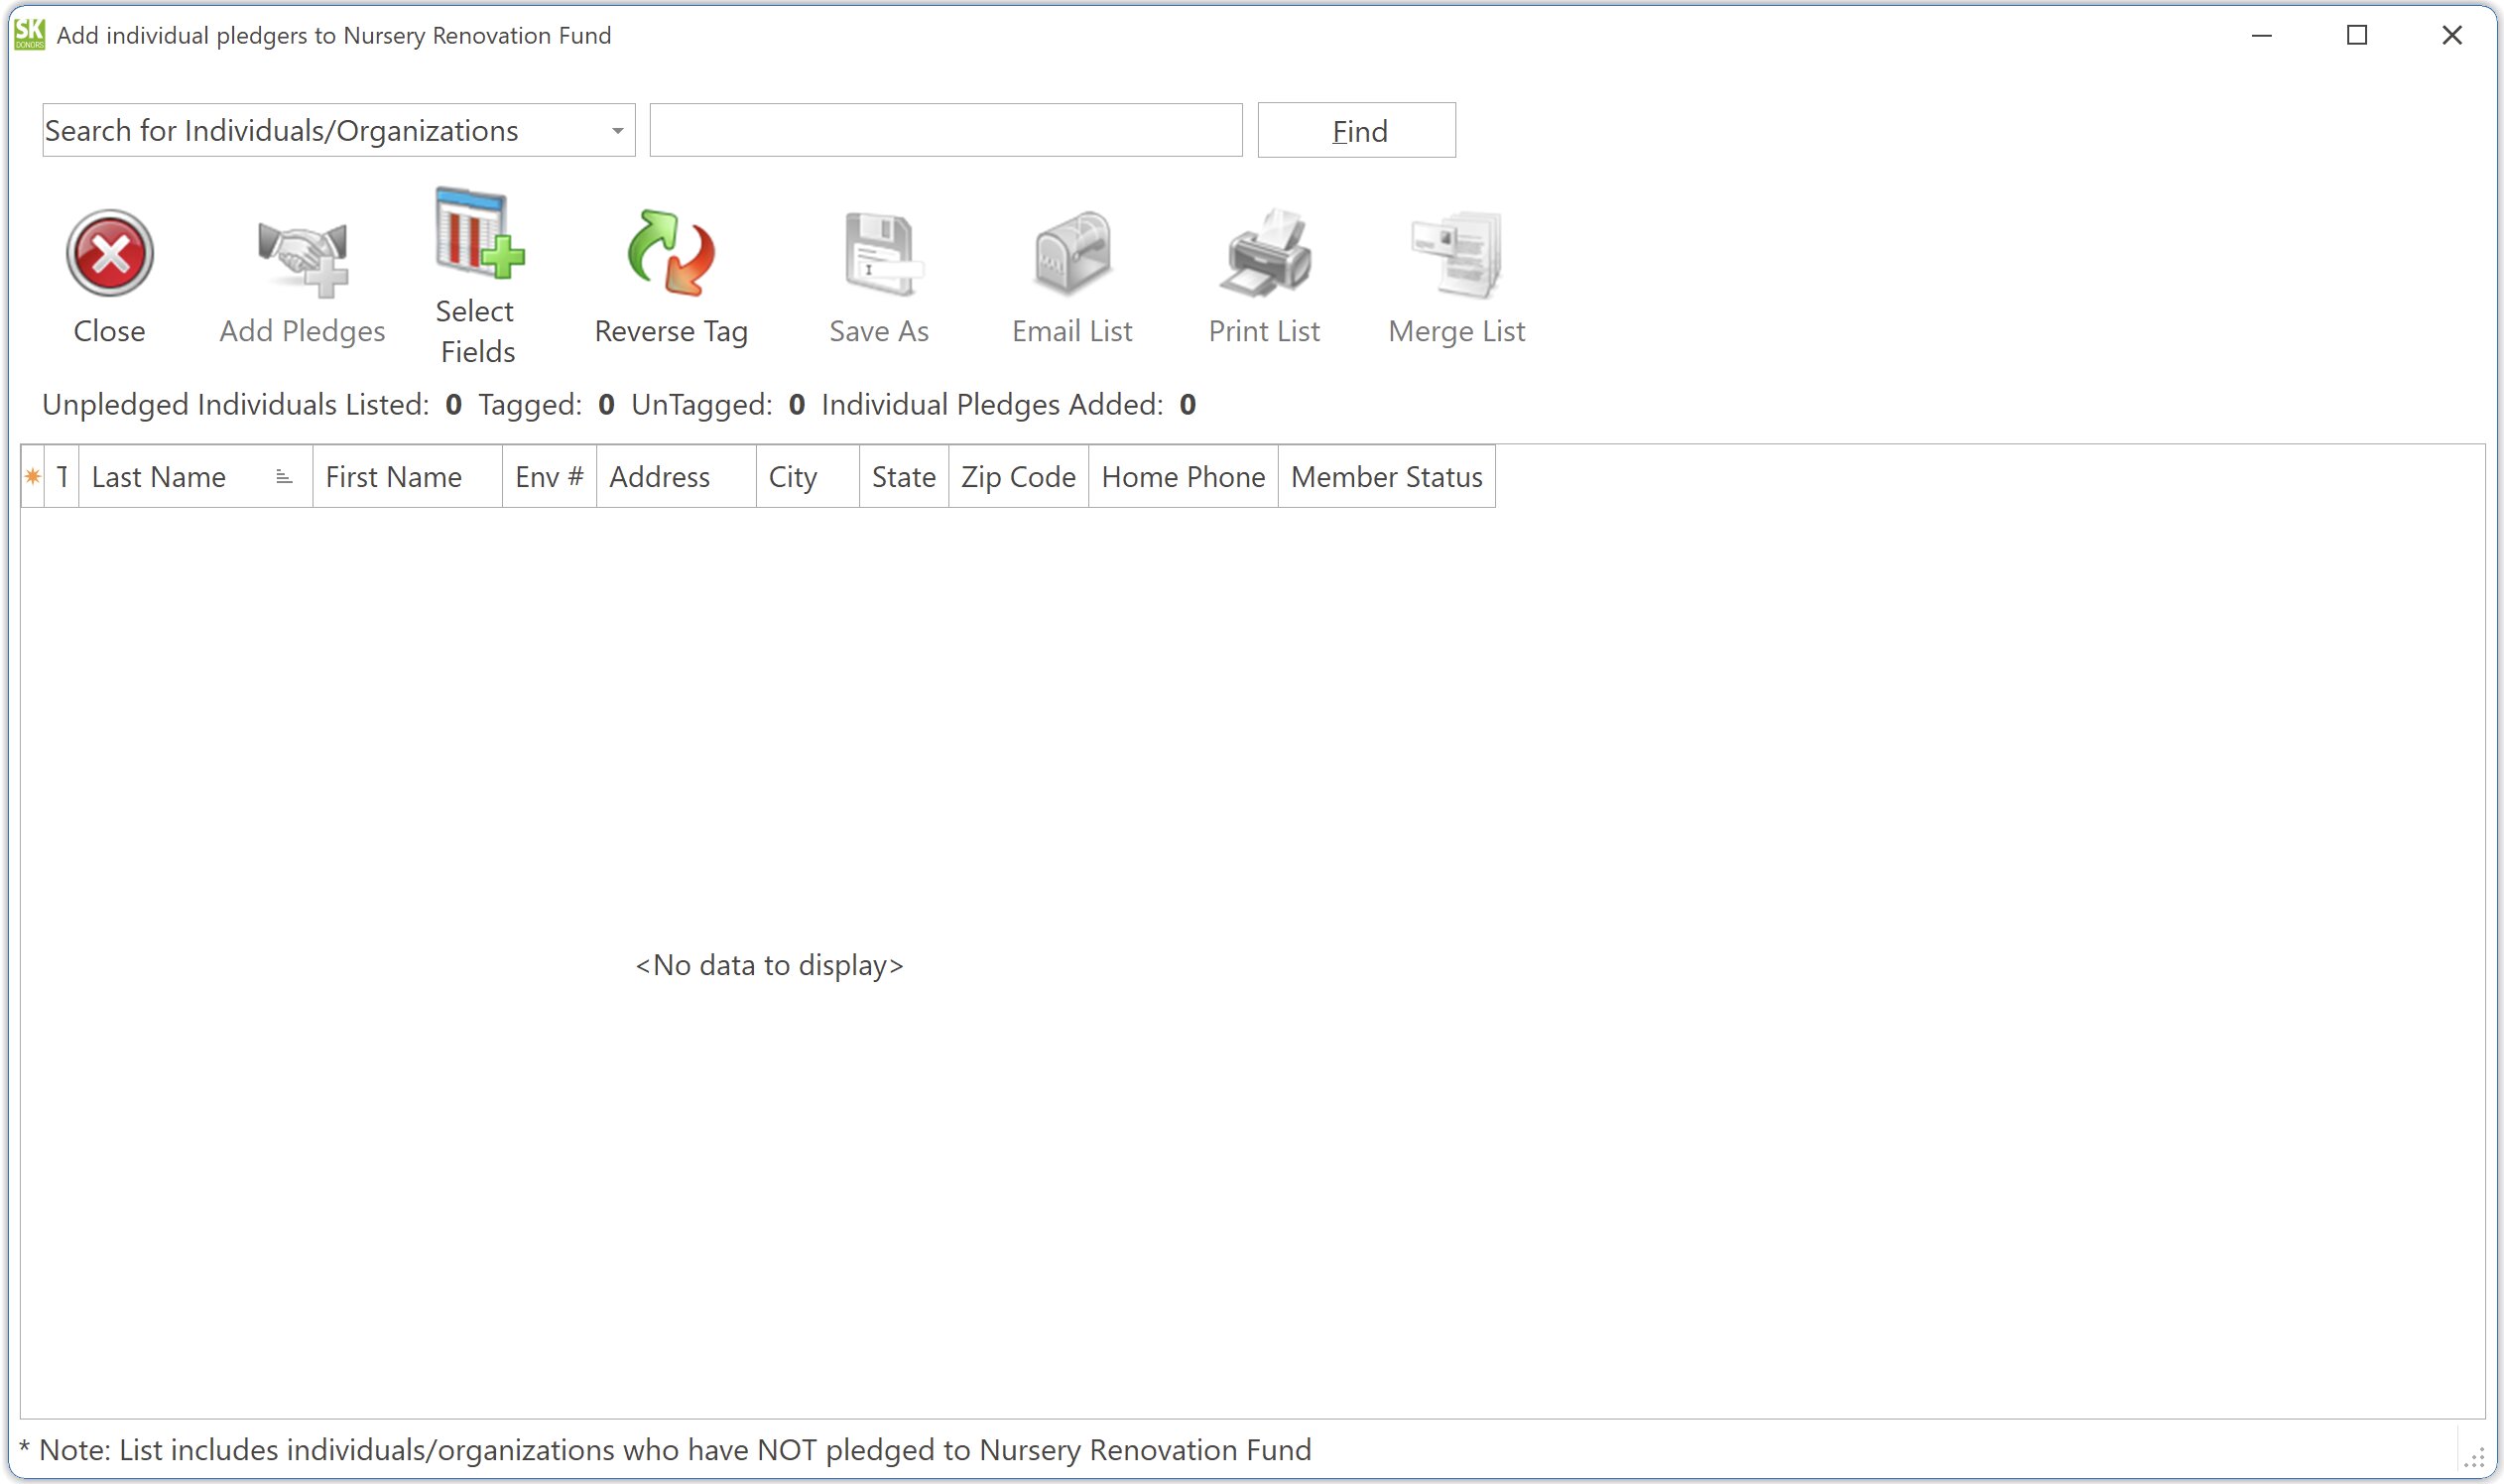Click in the search text field

pos(945,131)
